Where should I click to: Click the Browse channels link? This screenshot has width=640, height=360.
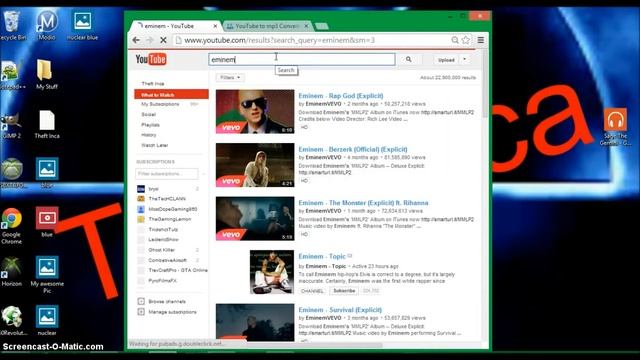[167, 301]
